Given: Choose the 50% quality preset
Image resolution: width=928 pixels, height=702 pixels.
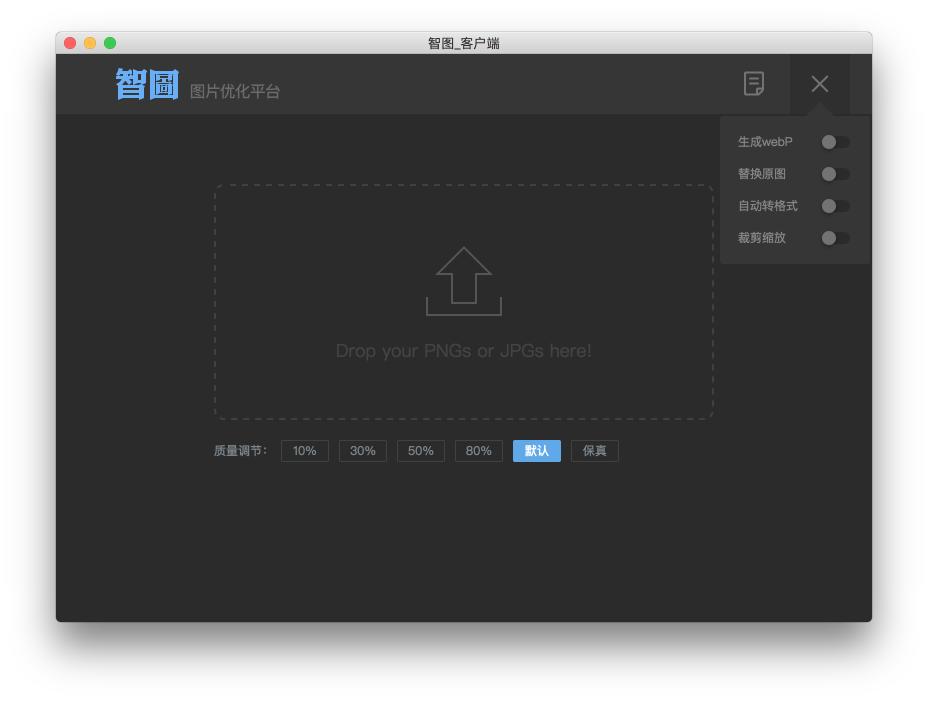Looking at the screenshot, I should tap(420, 450).
